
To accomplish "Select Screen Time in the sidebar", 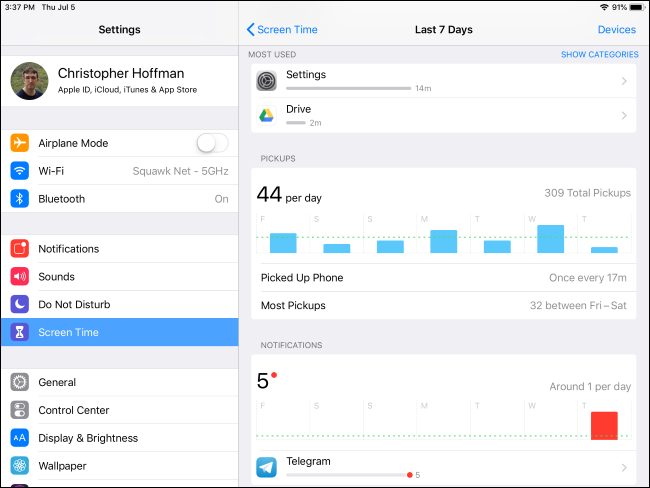I will pos(120,332).
